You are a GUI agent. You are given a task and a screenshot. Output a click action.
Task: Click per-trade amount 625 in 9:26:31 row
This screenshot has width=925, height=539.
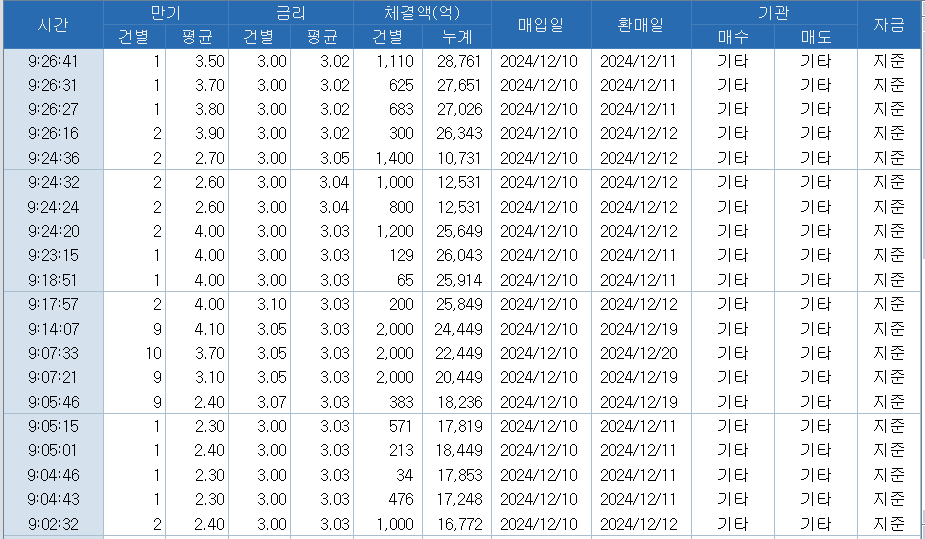[401, 86]
